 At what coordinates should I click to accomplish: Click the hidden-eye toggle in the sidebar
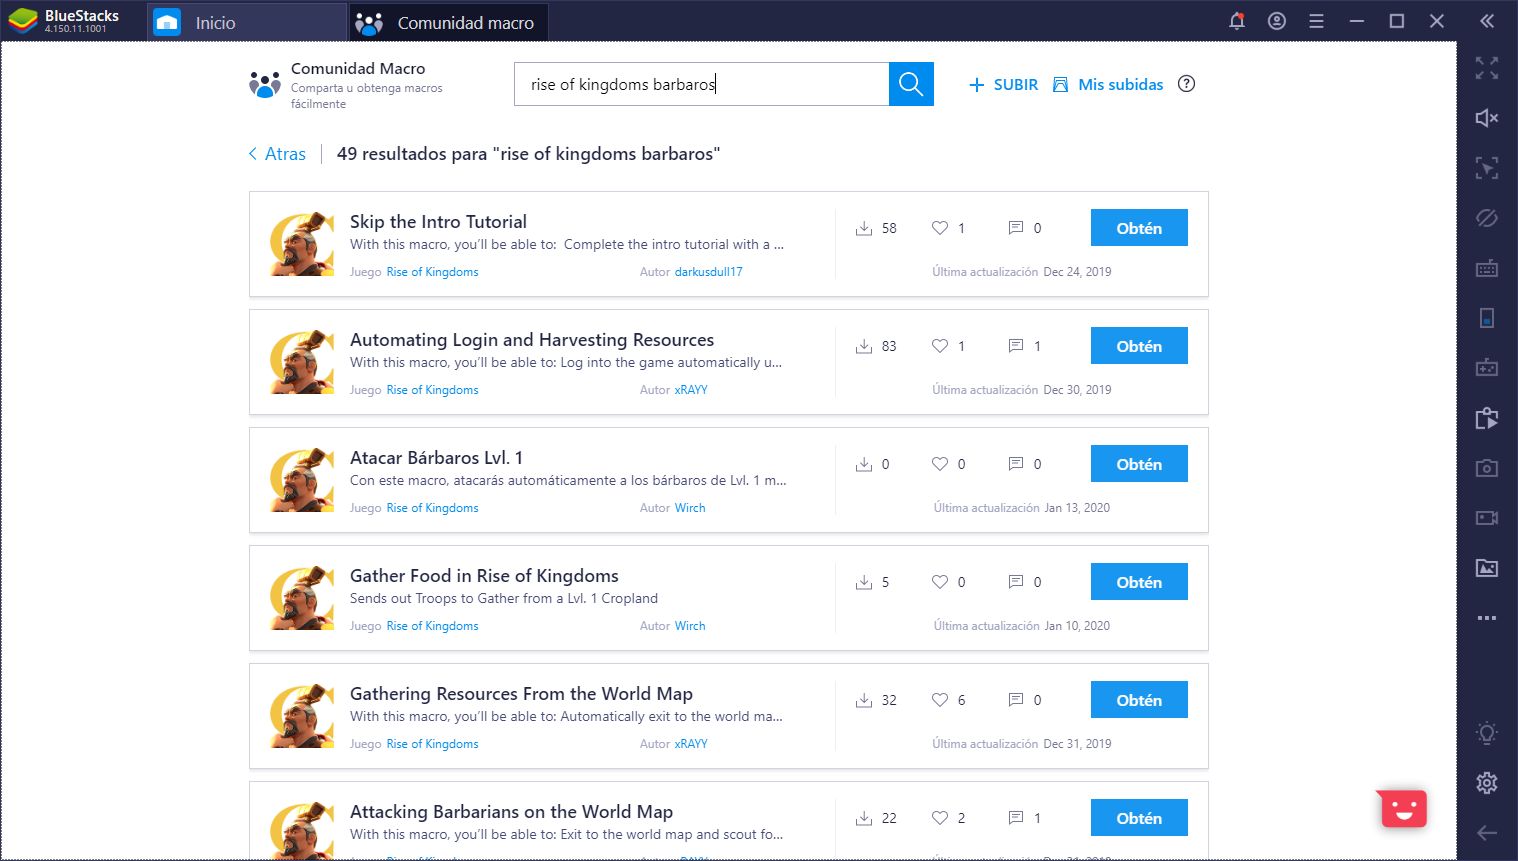coord(1487,218)
